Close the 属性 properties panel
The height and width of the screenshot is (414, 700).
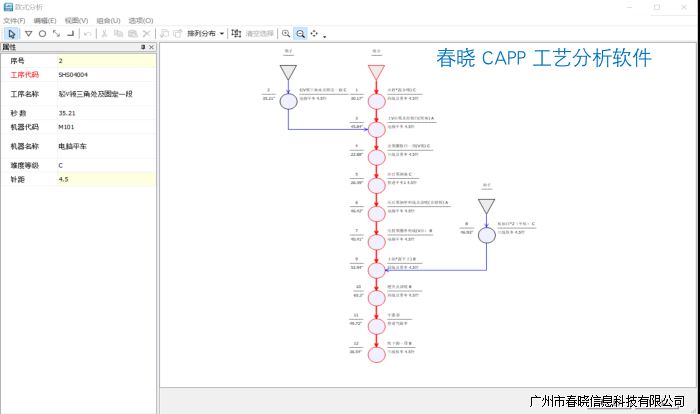[152, 47]
